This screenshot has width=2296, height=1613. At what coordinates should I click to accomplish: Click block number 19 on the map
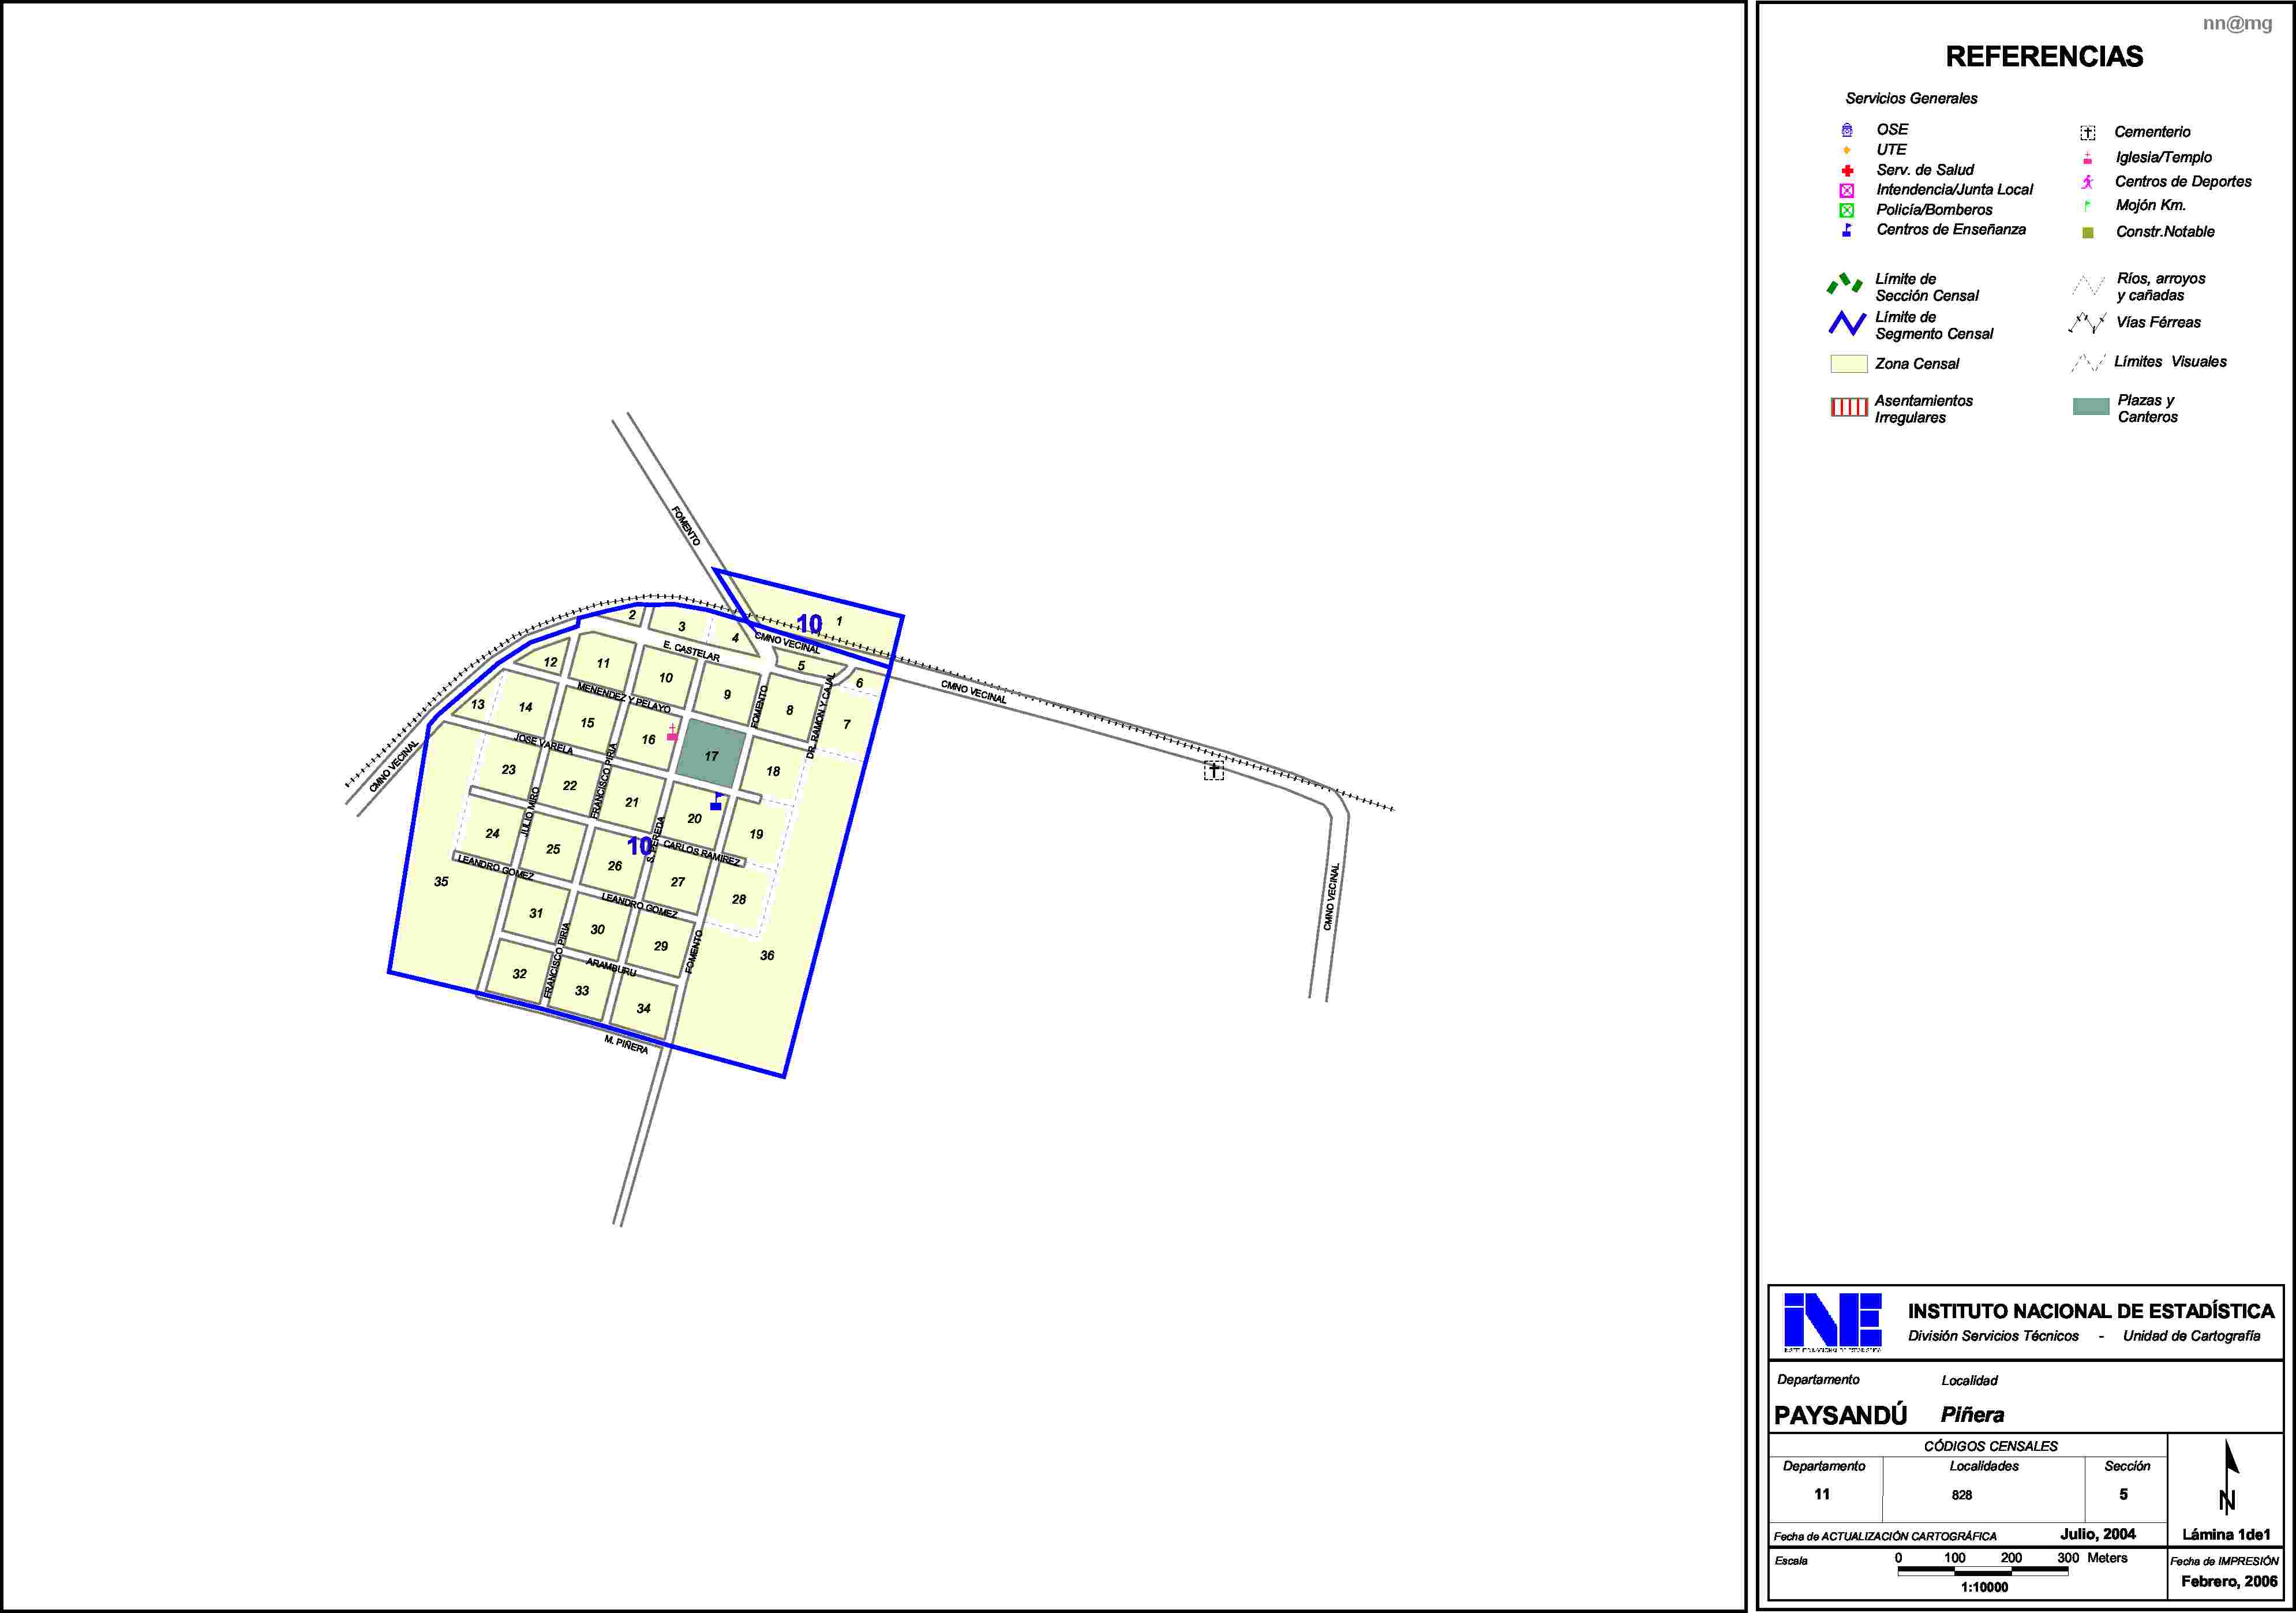(x=756, y=834)
